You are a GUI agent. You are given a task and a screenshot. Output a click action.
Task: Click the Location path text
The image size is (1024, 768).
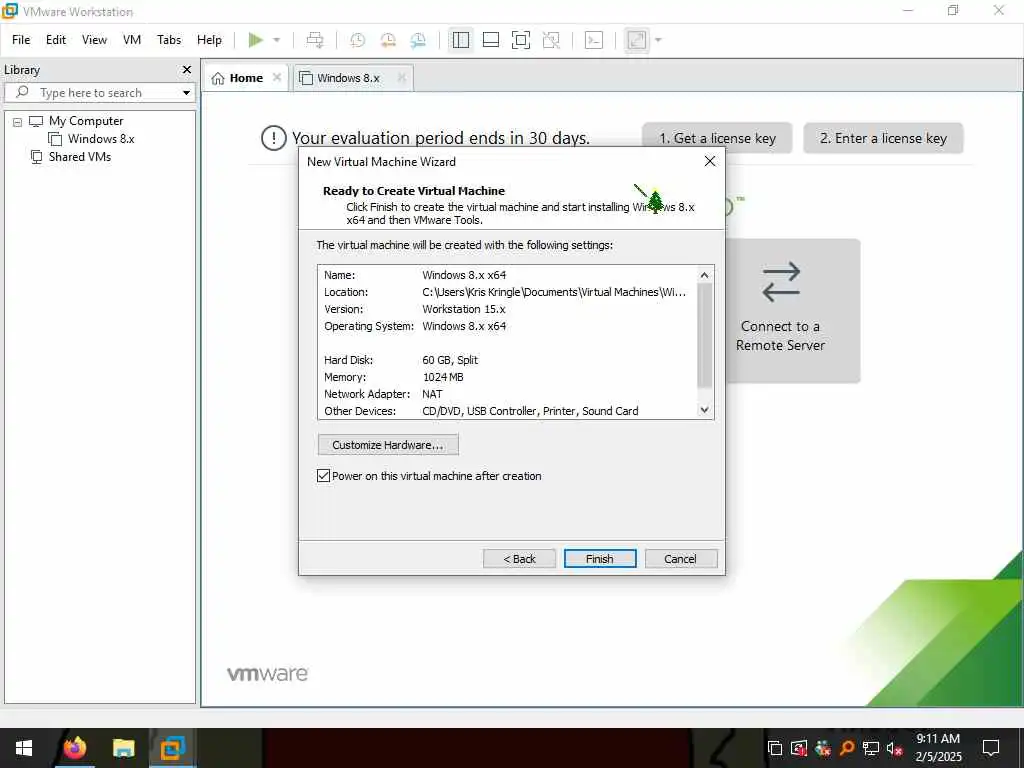(554, 292)
